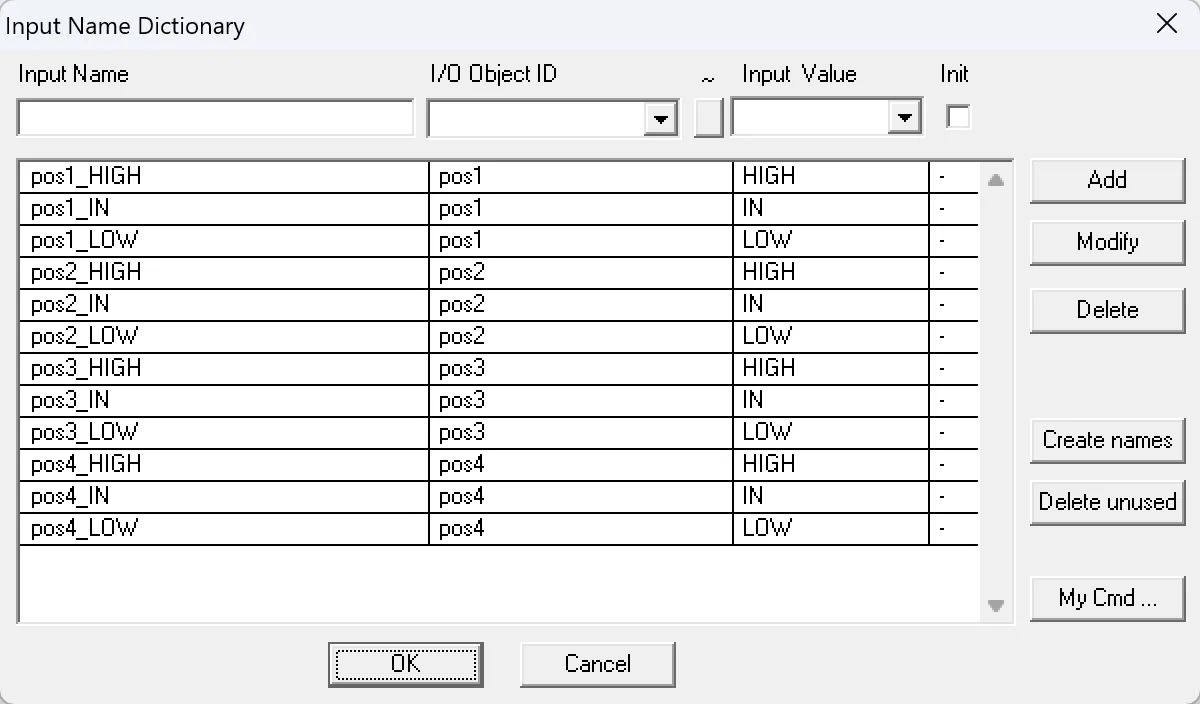
Task: Click the Delete button
Action: click(x=1107, y=310)
